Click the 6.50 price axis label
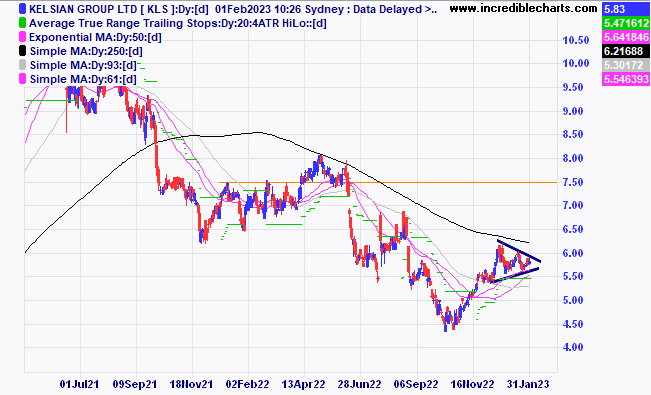This screenshot has height=395, width=651. point(573,229)
